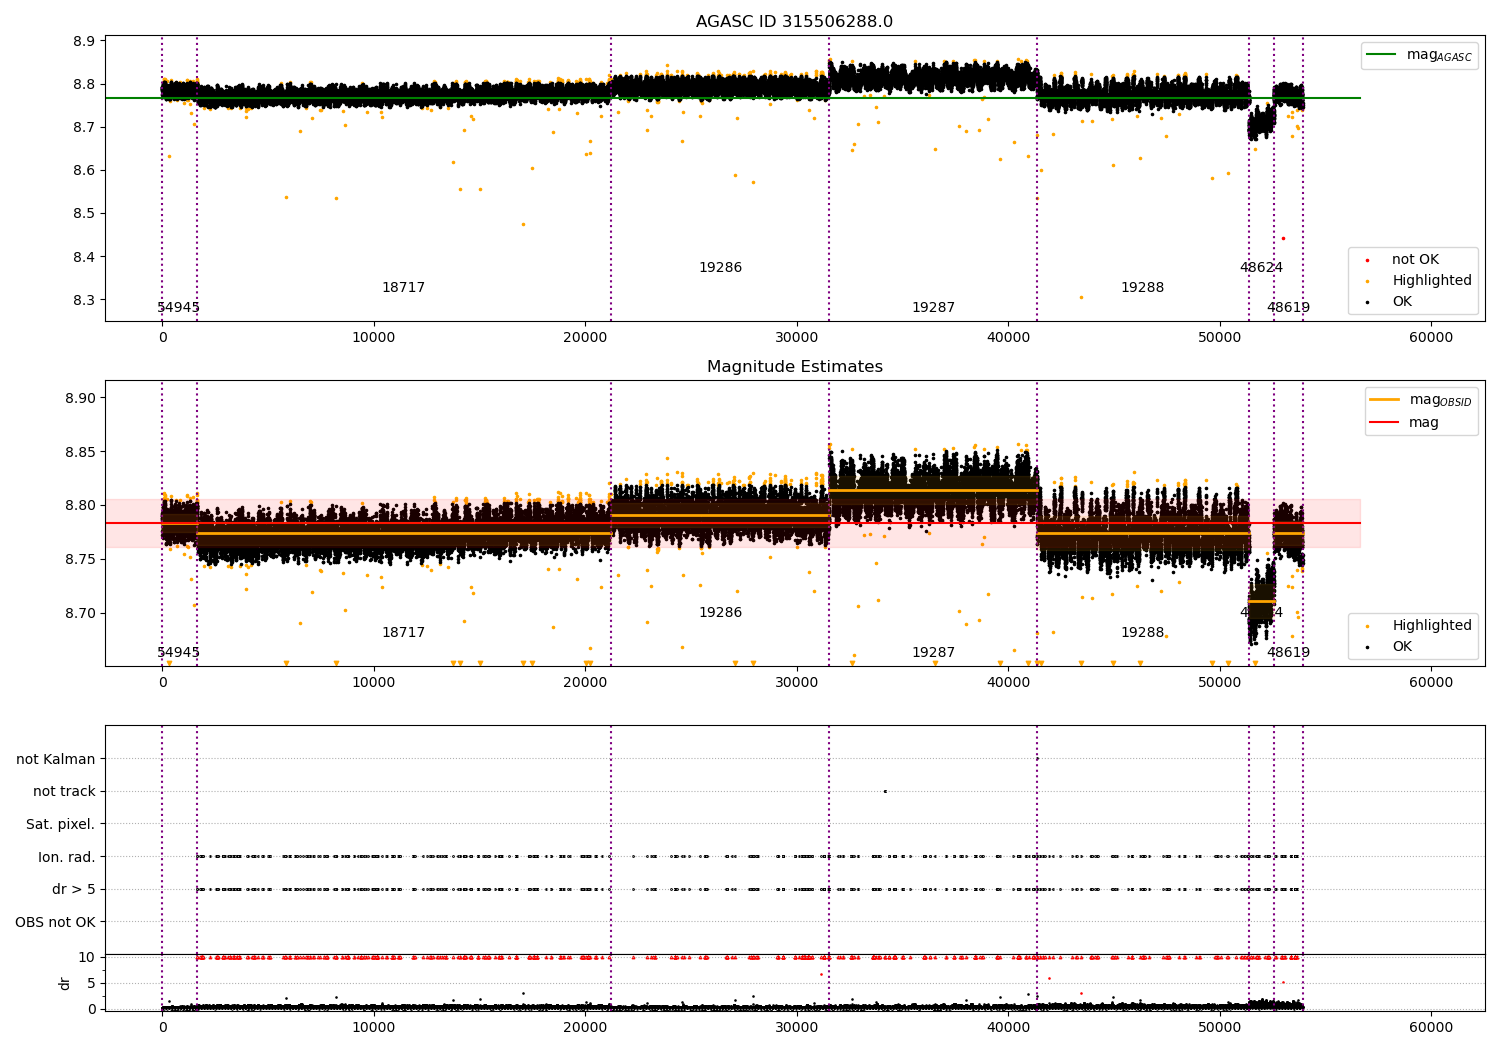
Task: Click the 'not Kalman' row label
Action: pyautogui.click(x=56, y=759)
